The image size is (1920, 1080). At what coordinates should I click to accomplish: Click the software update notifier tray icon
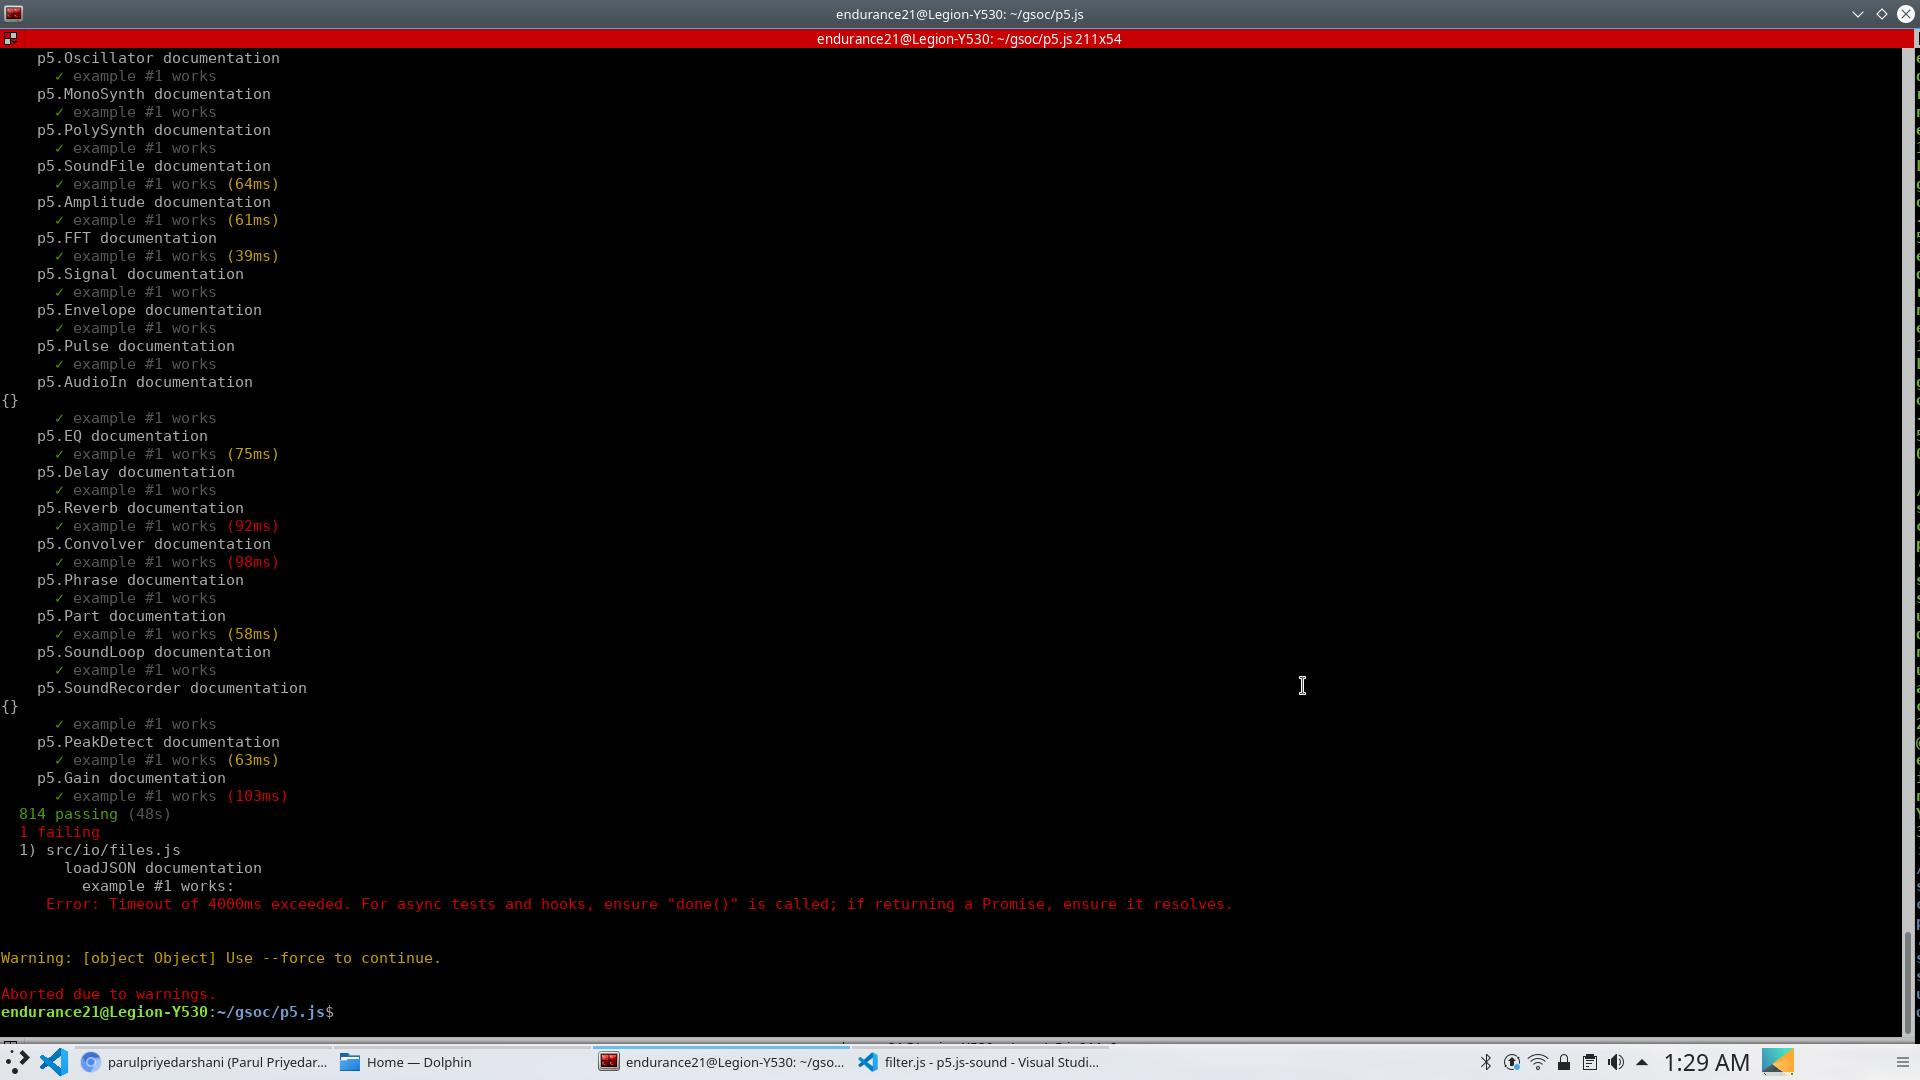click(1513, 1062)
